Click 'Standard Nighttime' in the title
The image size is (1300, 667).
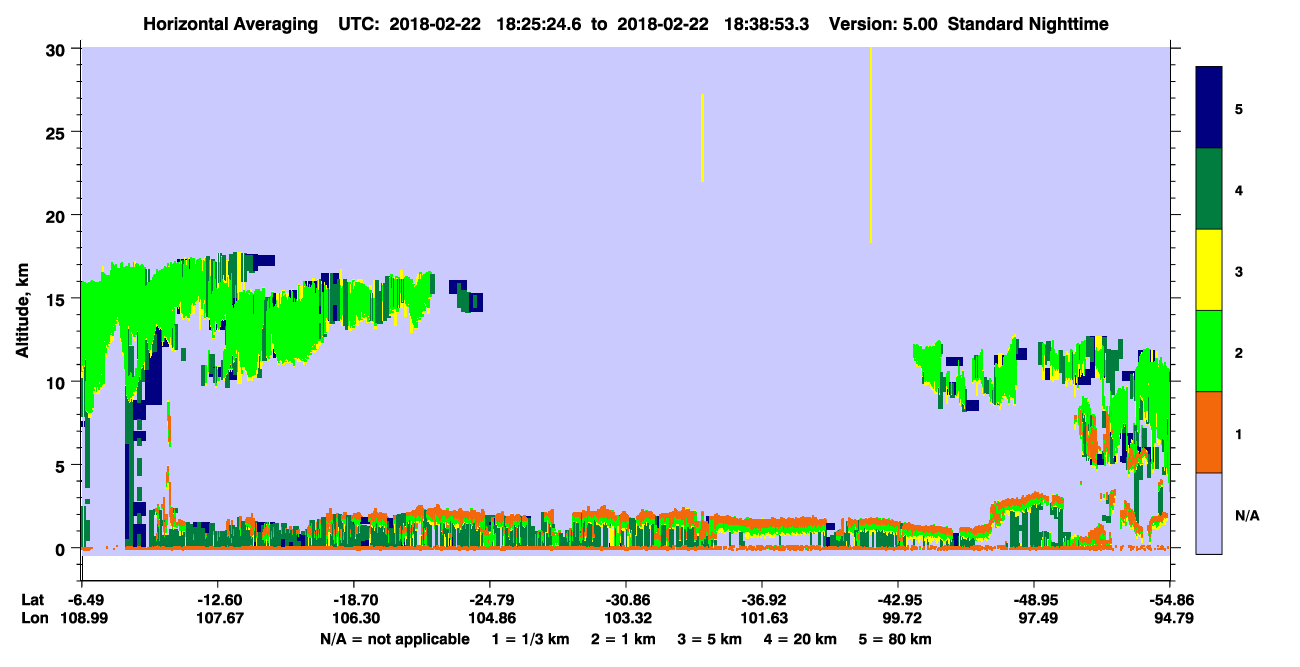point(1028,24)
